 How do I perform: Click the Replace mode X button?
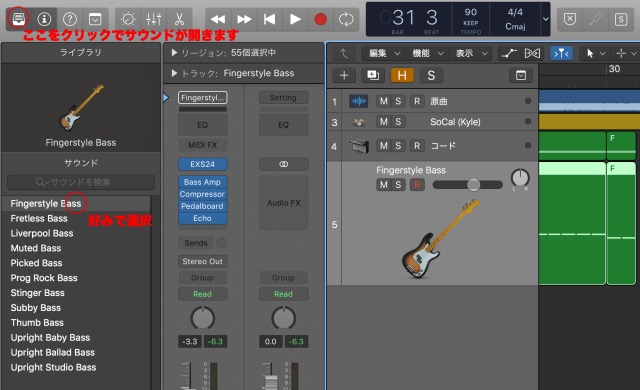pyautogui.click(x=570, y=19)
